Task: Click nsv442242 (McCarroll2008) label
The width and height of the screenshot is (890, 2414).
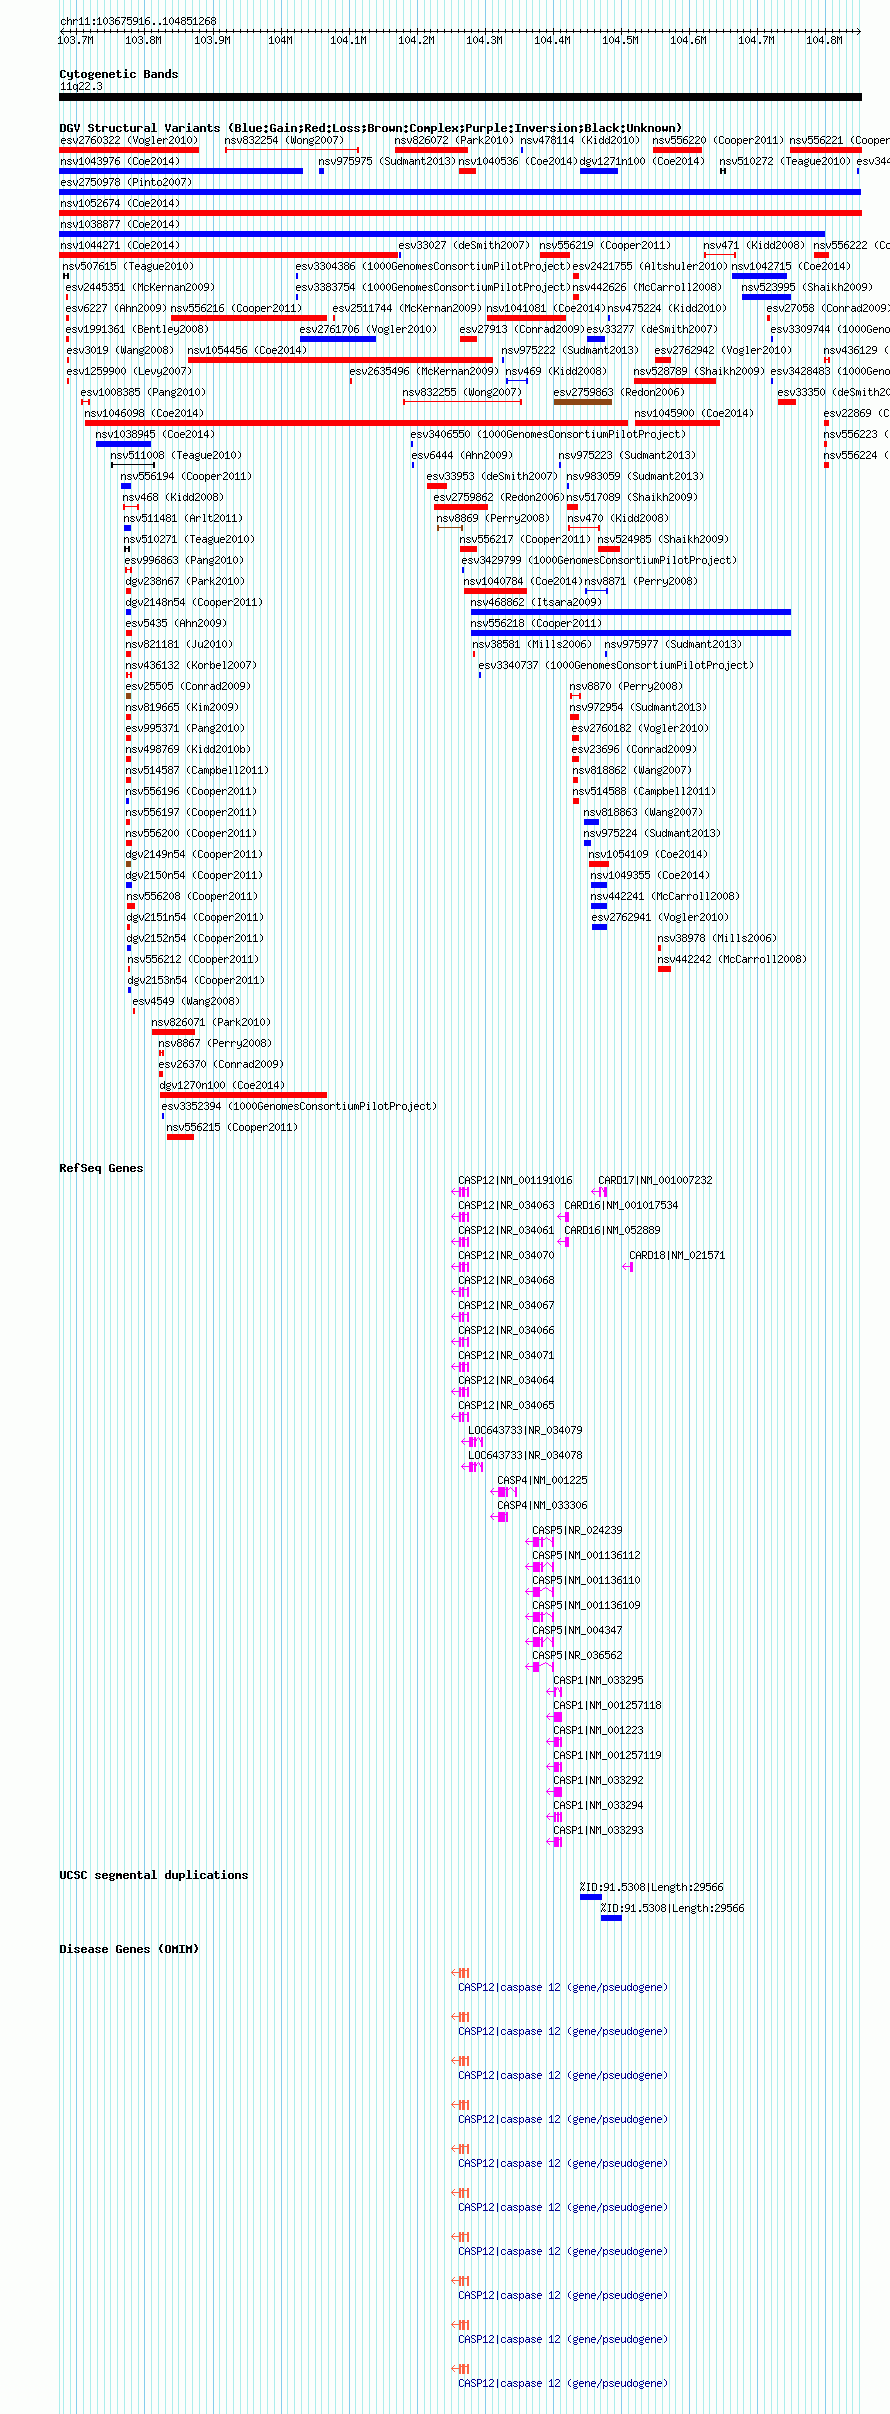Action: [732, 959]
